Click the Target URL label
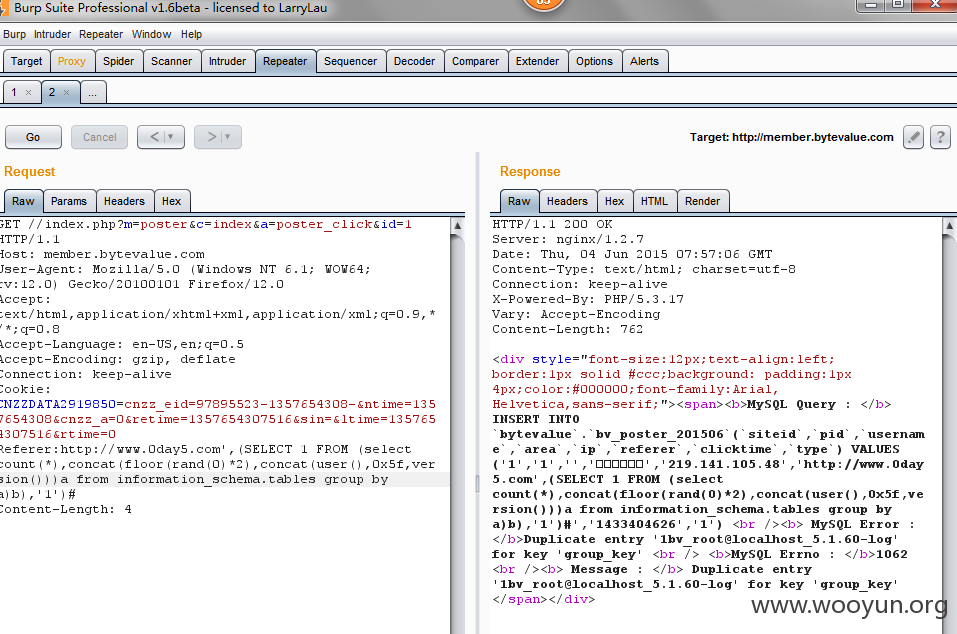The height and width of the screenshot is (634, 957). [x=792, y=137]
